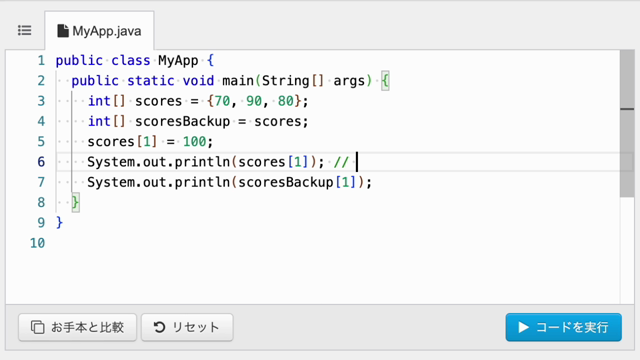Click the value 100 on line 5
640x360 pixels.
click(194, 142)
